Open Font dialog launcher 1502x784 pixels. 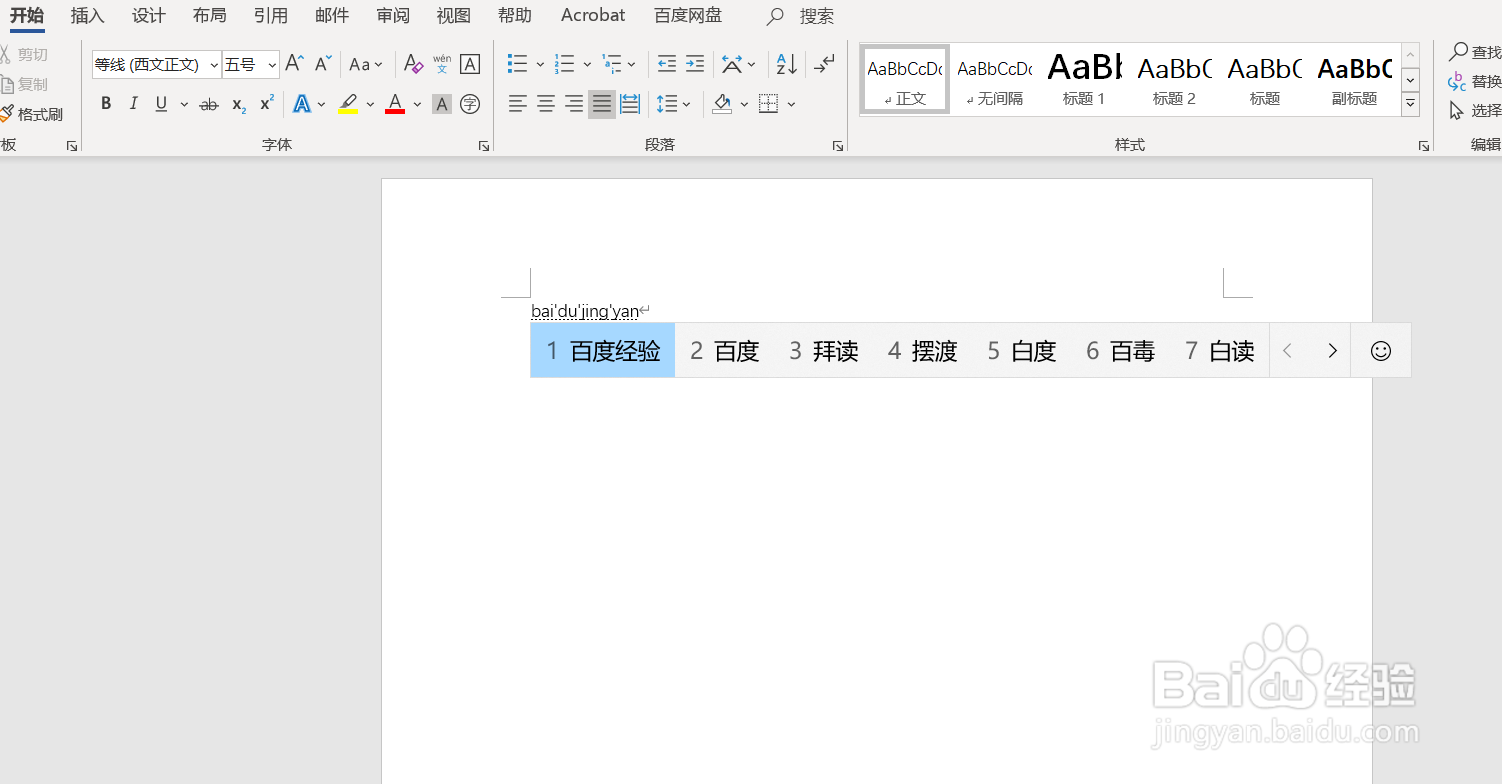pos(484,146)
